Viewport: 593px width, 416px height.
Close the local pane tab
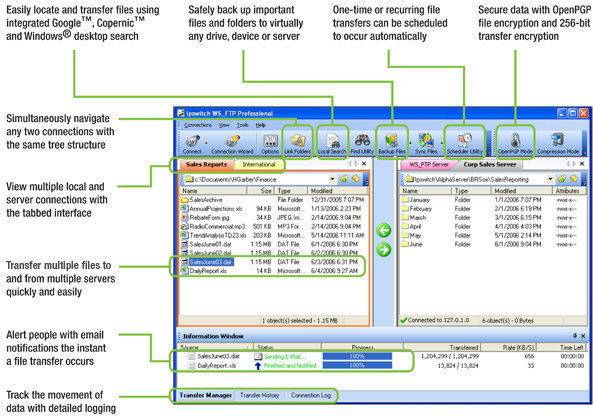point(364,164)
